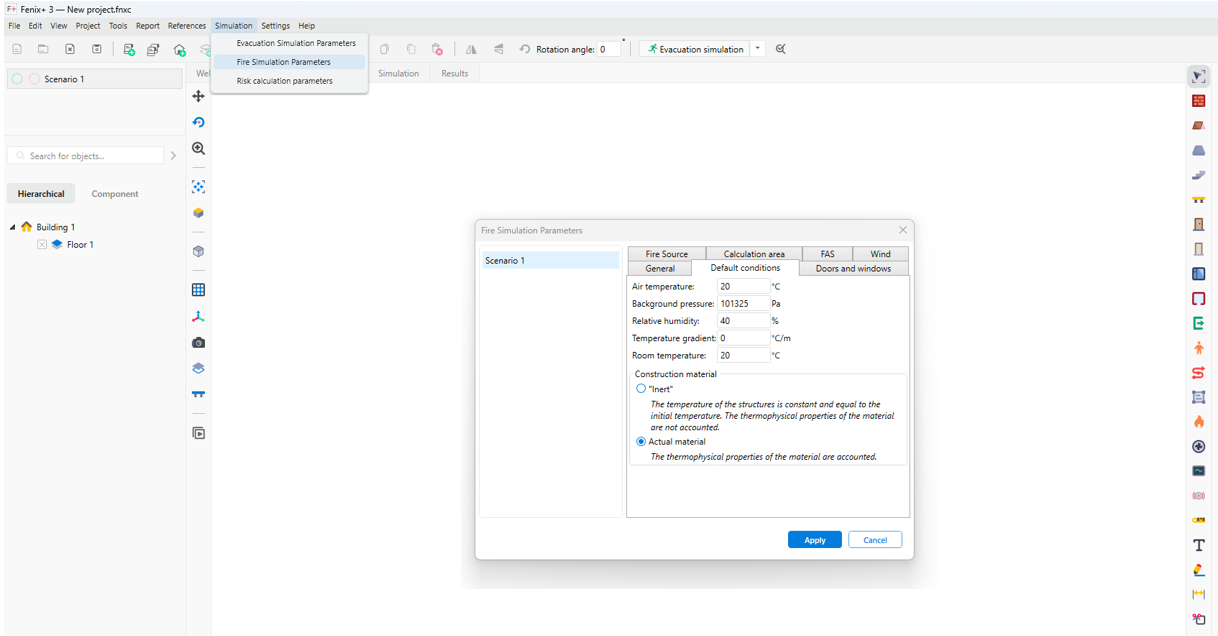Toggle the grid display icon
1218x636 pixels.
click(x=198, y=290)
